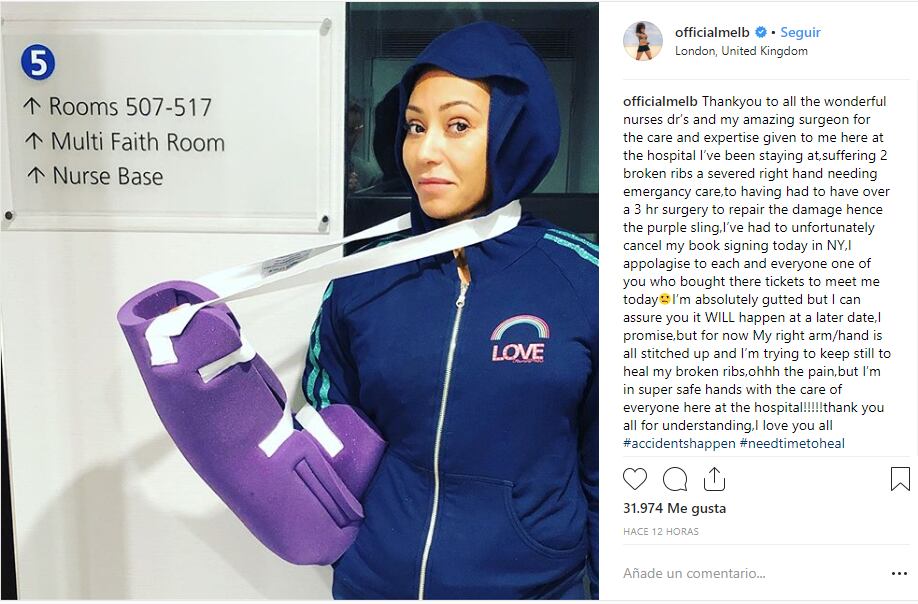
Task: Open comments via speech bubble icon
Action: (x=674, y=479)
